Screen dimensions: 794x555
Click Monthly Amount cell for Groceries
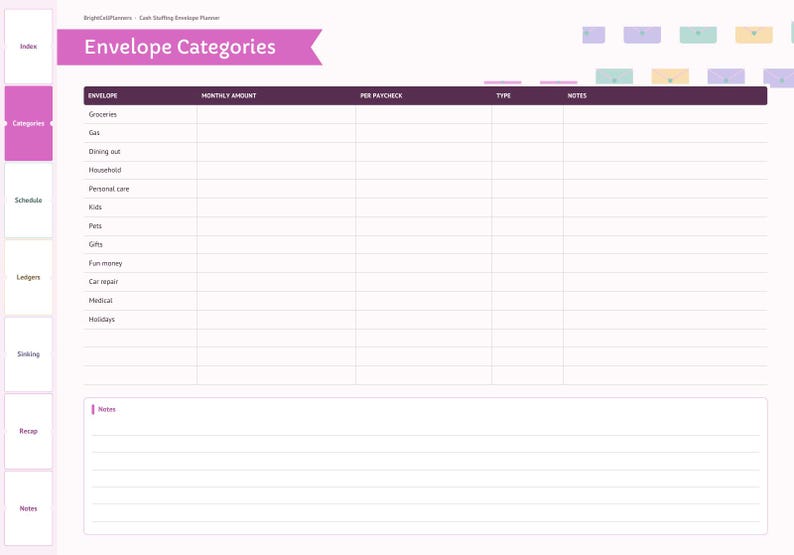(x=276, y=114)
